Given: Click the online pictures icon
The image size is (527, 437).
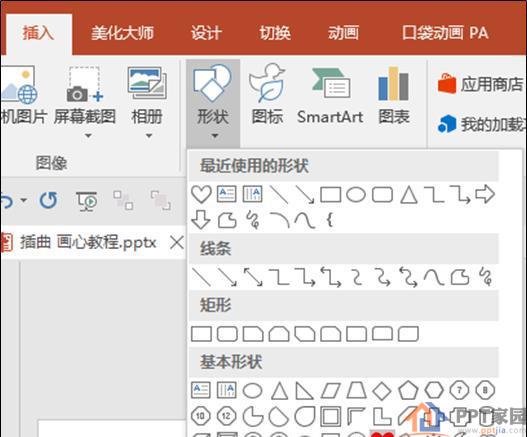Looking at the screenshot, I should (x=19, y=85).
